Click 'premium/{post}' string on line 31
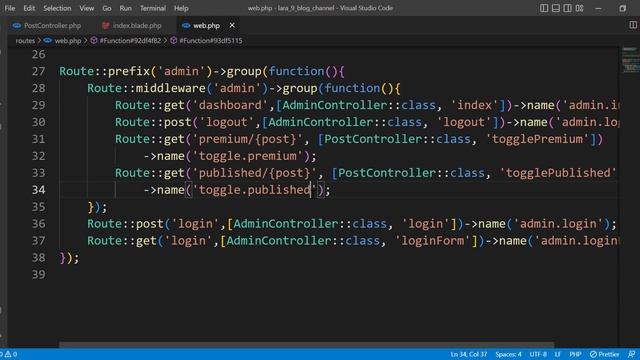 (x=247, y=139)
